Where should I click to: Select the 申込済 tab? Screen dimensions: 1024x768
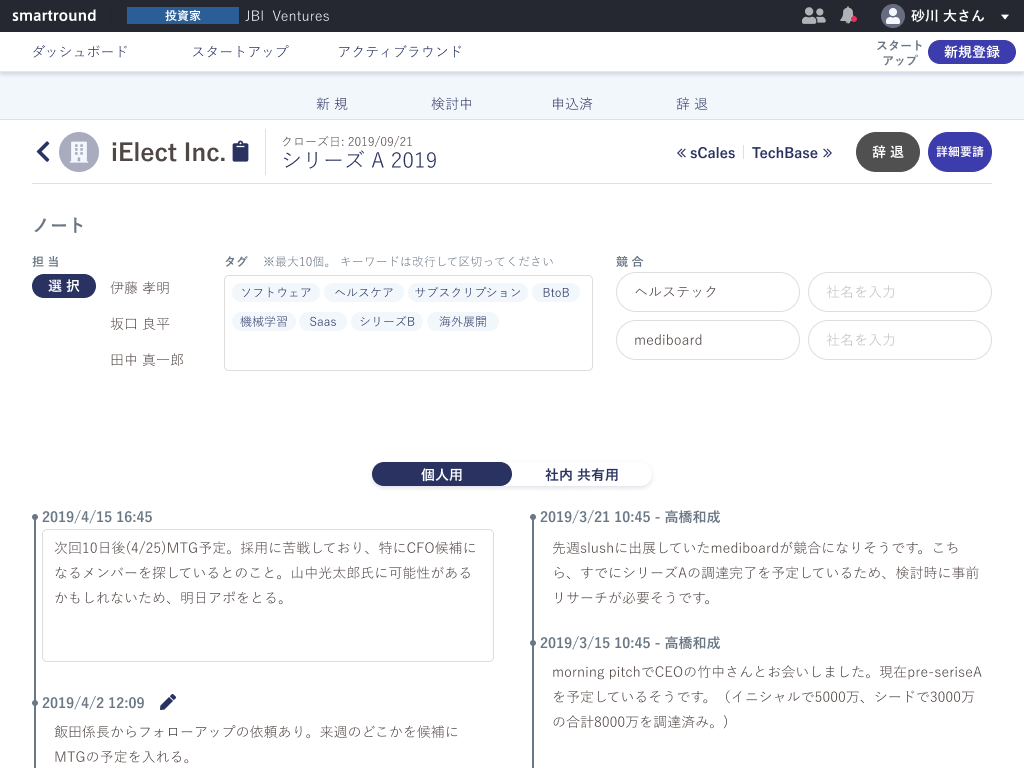coord(572,104)
